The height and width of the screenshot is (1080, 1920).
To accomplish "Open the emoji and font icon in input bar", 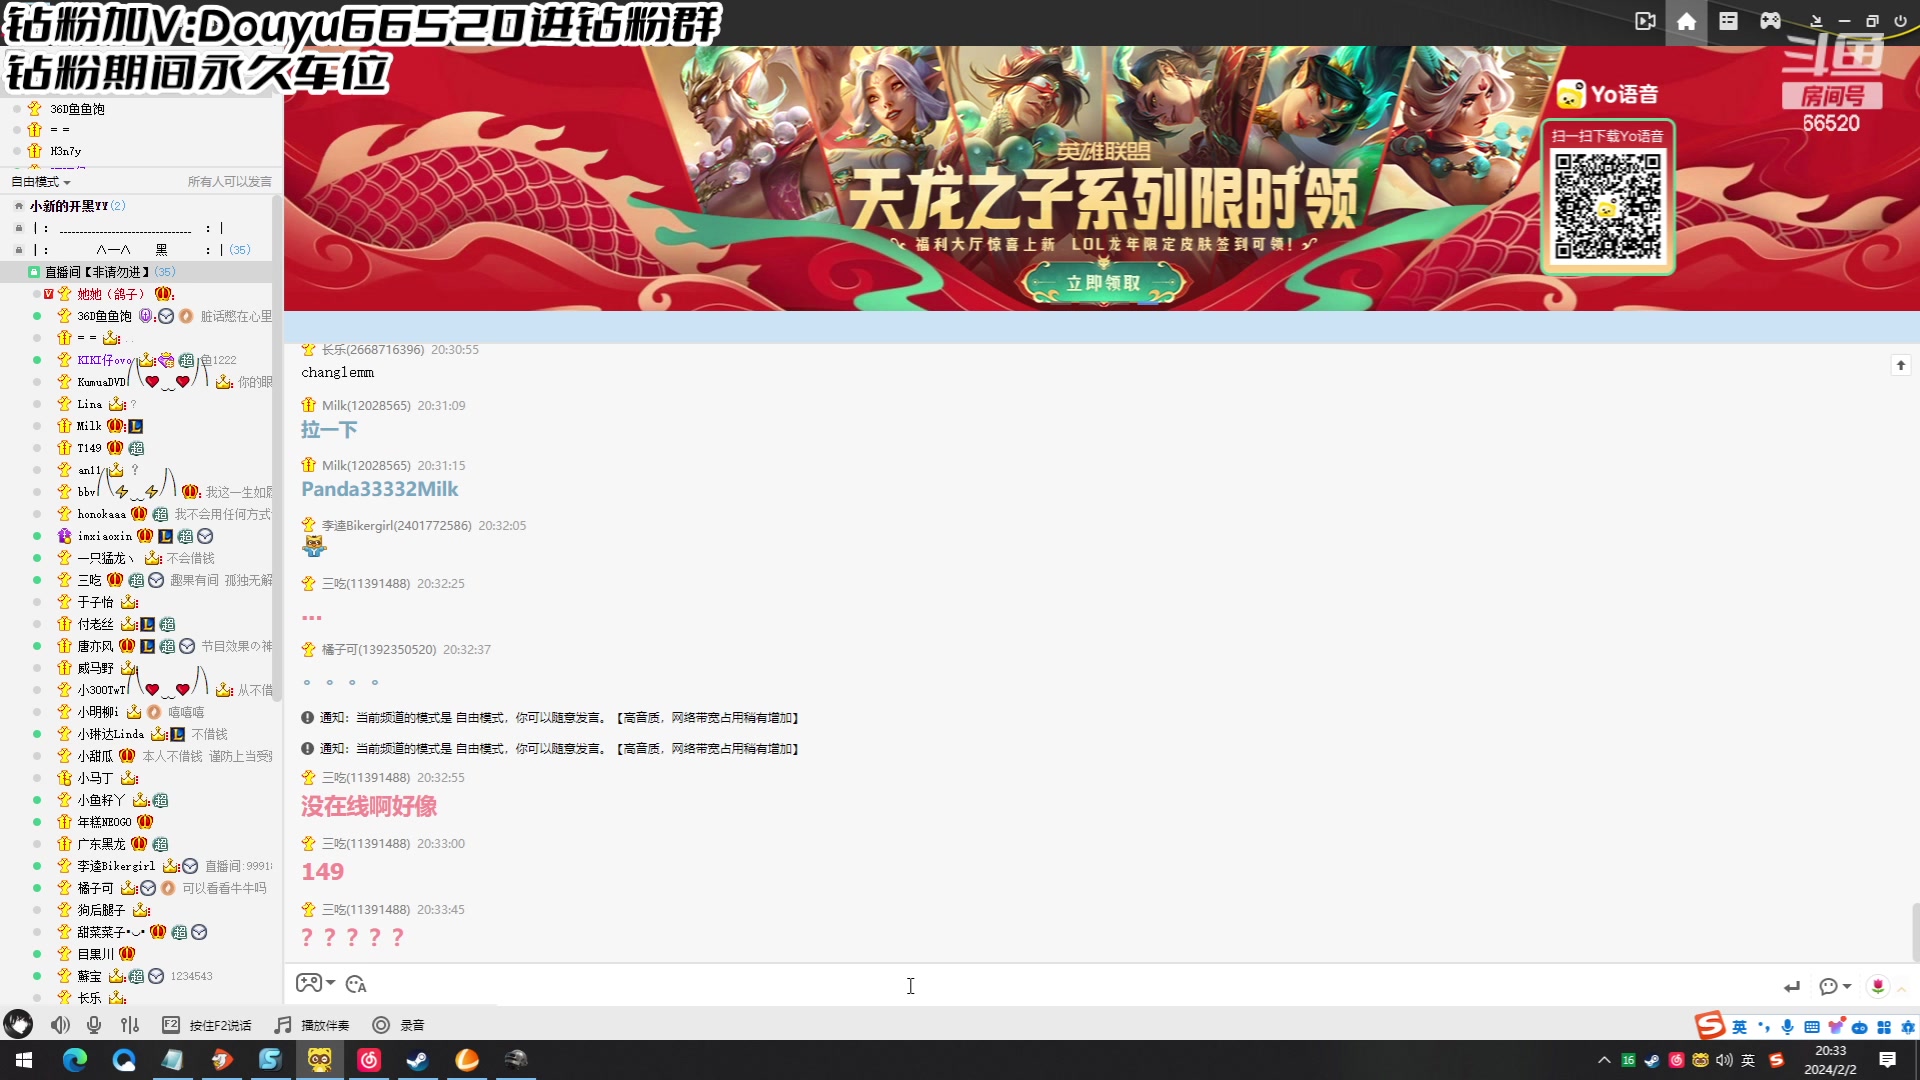I will [x=356, y=985].
